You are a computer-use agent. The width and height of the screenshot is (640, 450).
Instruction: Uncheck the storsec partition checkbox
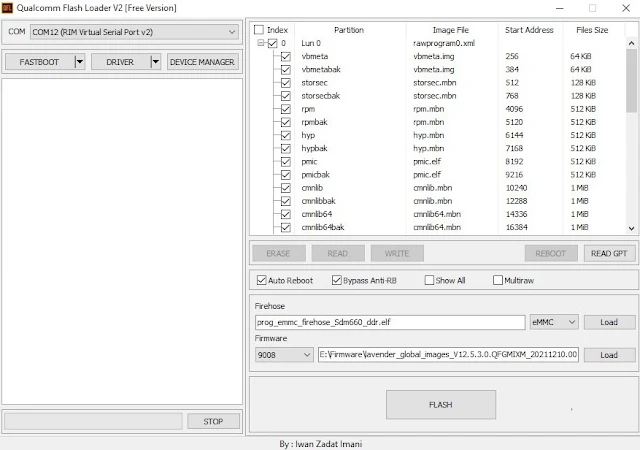tap(286, 82)
